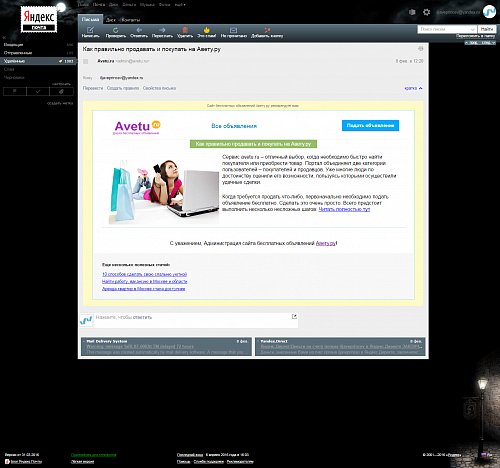500x468 pixels.
Task: Click the Russian flag language icon
Action: point(484,455)
